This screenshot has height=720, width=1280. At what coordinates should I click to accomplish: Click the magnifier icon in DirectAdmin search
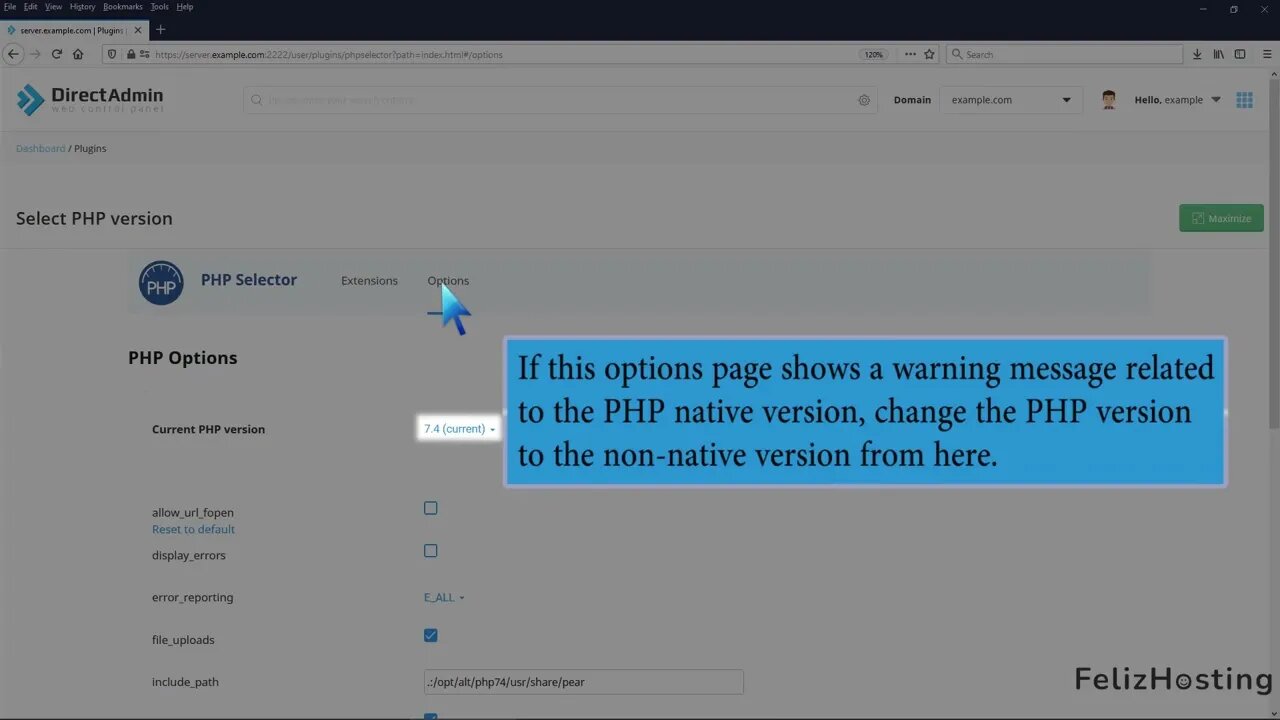[257, 100]
